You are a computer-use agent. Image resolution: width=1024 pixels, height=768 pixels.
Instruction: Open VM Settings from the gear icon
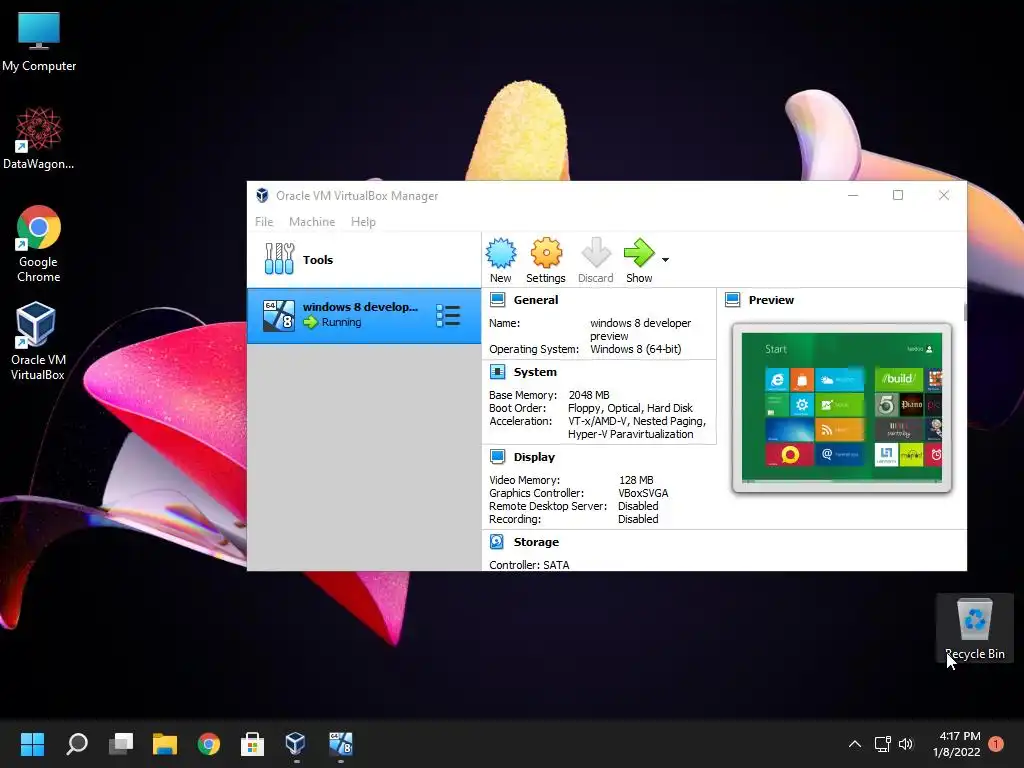(x=546, y=253)
